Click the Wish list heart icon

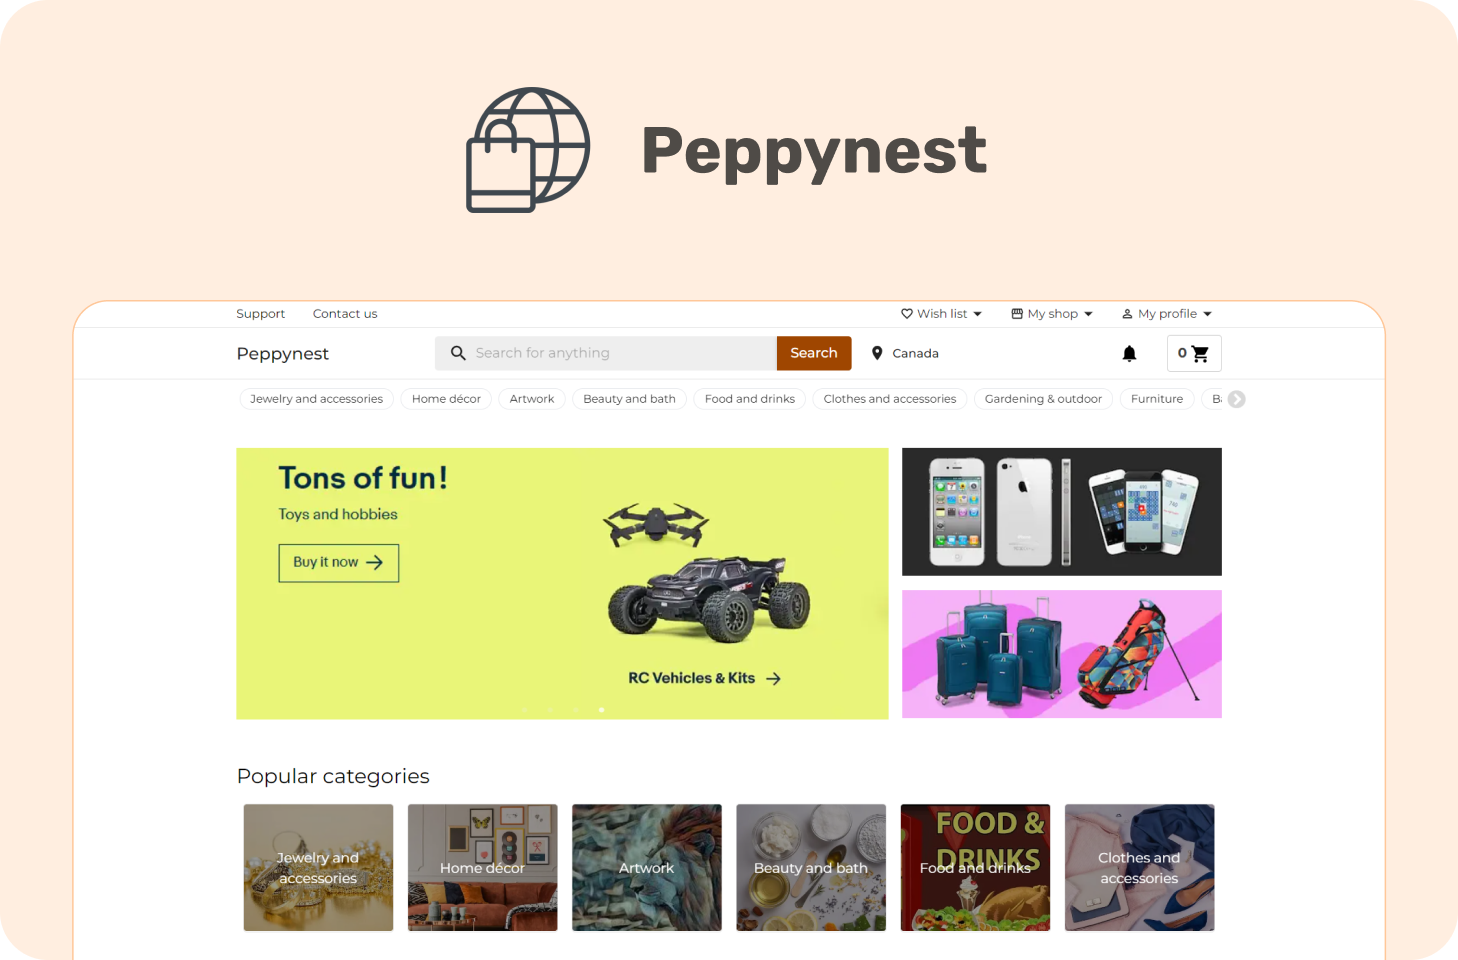pos(907,314)
